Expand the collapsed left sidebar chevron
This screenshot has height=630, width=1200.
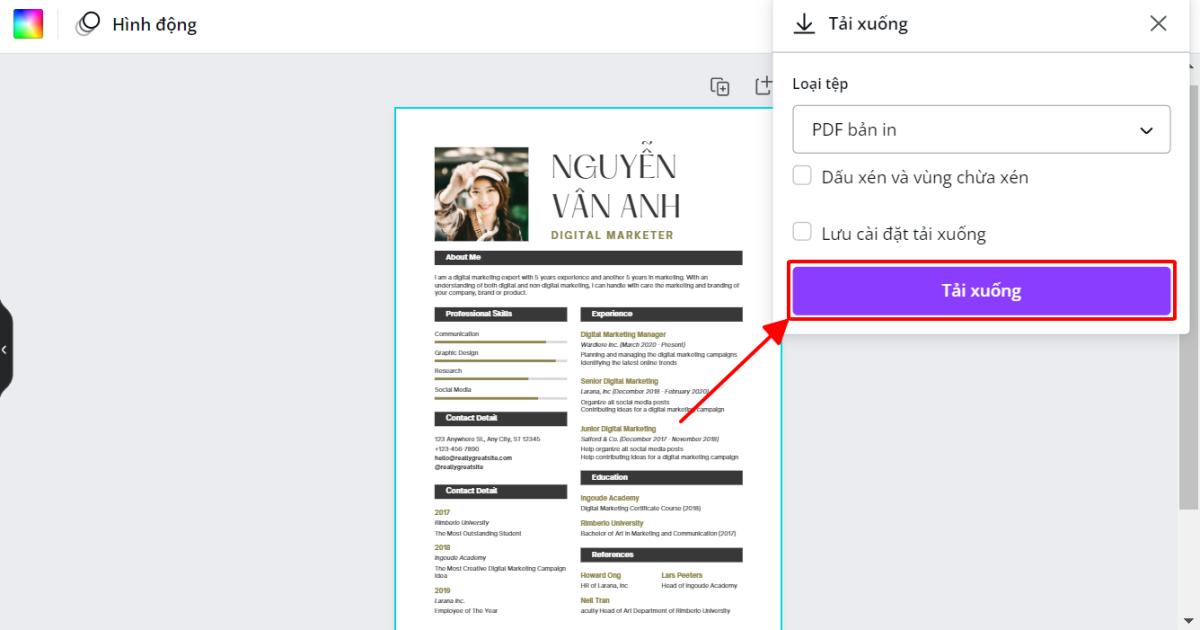coord(4,348)
